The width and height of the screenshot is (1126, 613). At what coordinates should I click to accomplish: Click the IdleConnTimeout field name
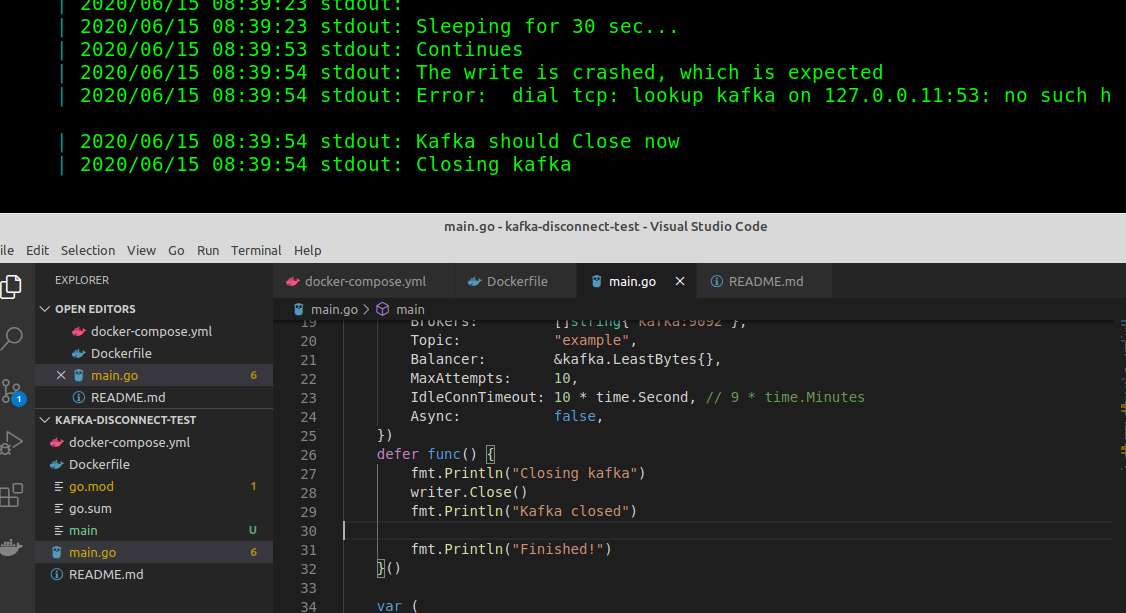[473, 397]
